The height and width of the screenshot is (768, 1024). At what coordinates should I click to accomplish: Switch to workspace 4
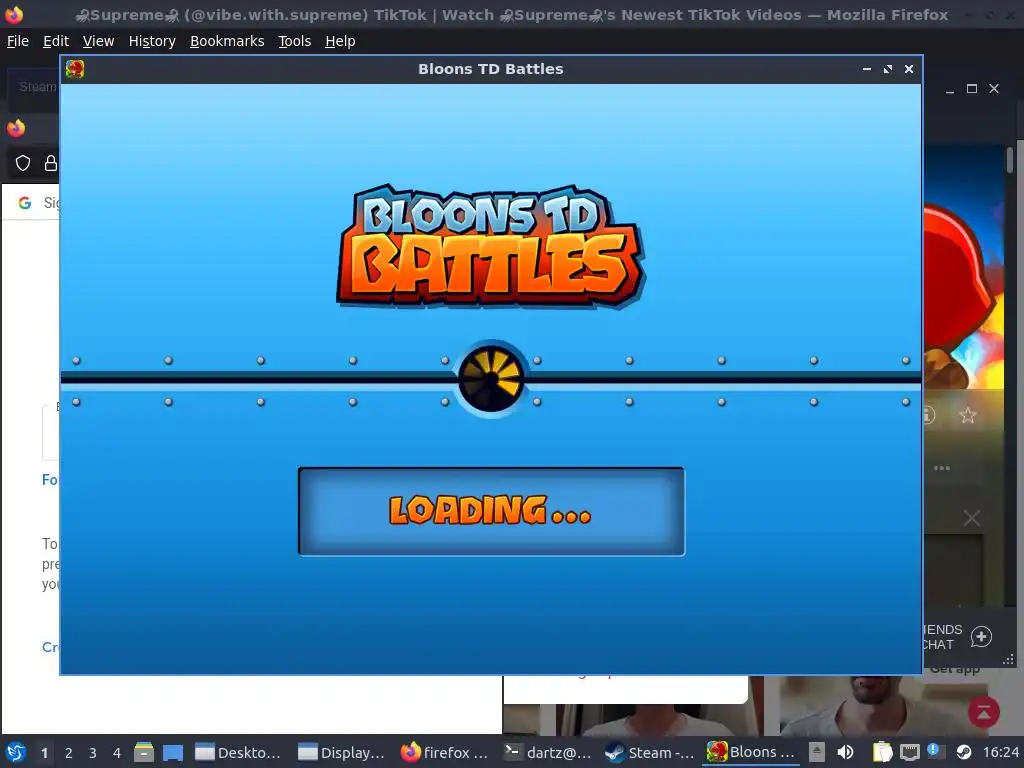pyautogui.click(x=117, y=753)
